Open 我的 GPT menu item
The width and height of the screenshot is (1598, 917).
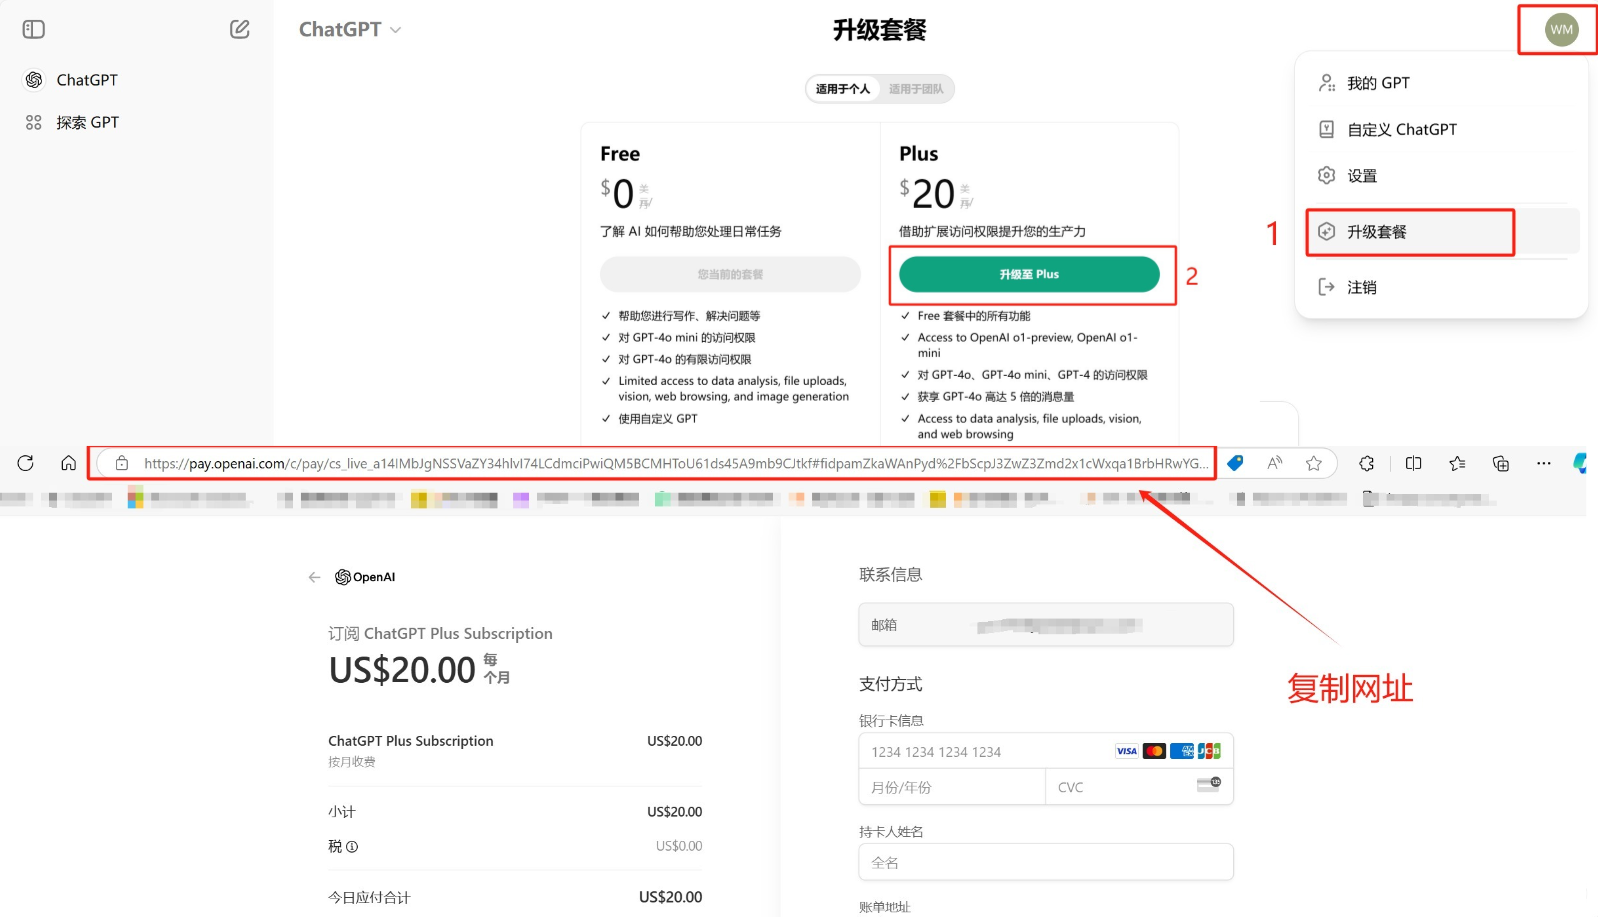1441,83
